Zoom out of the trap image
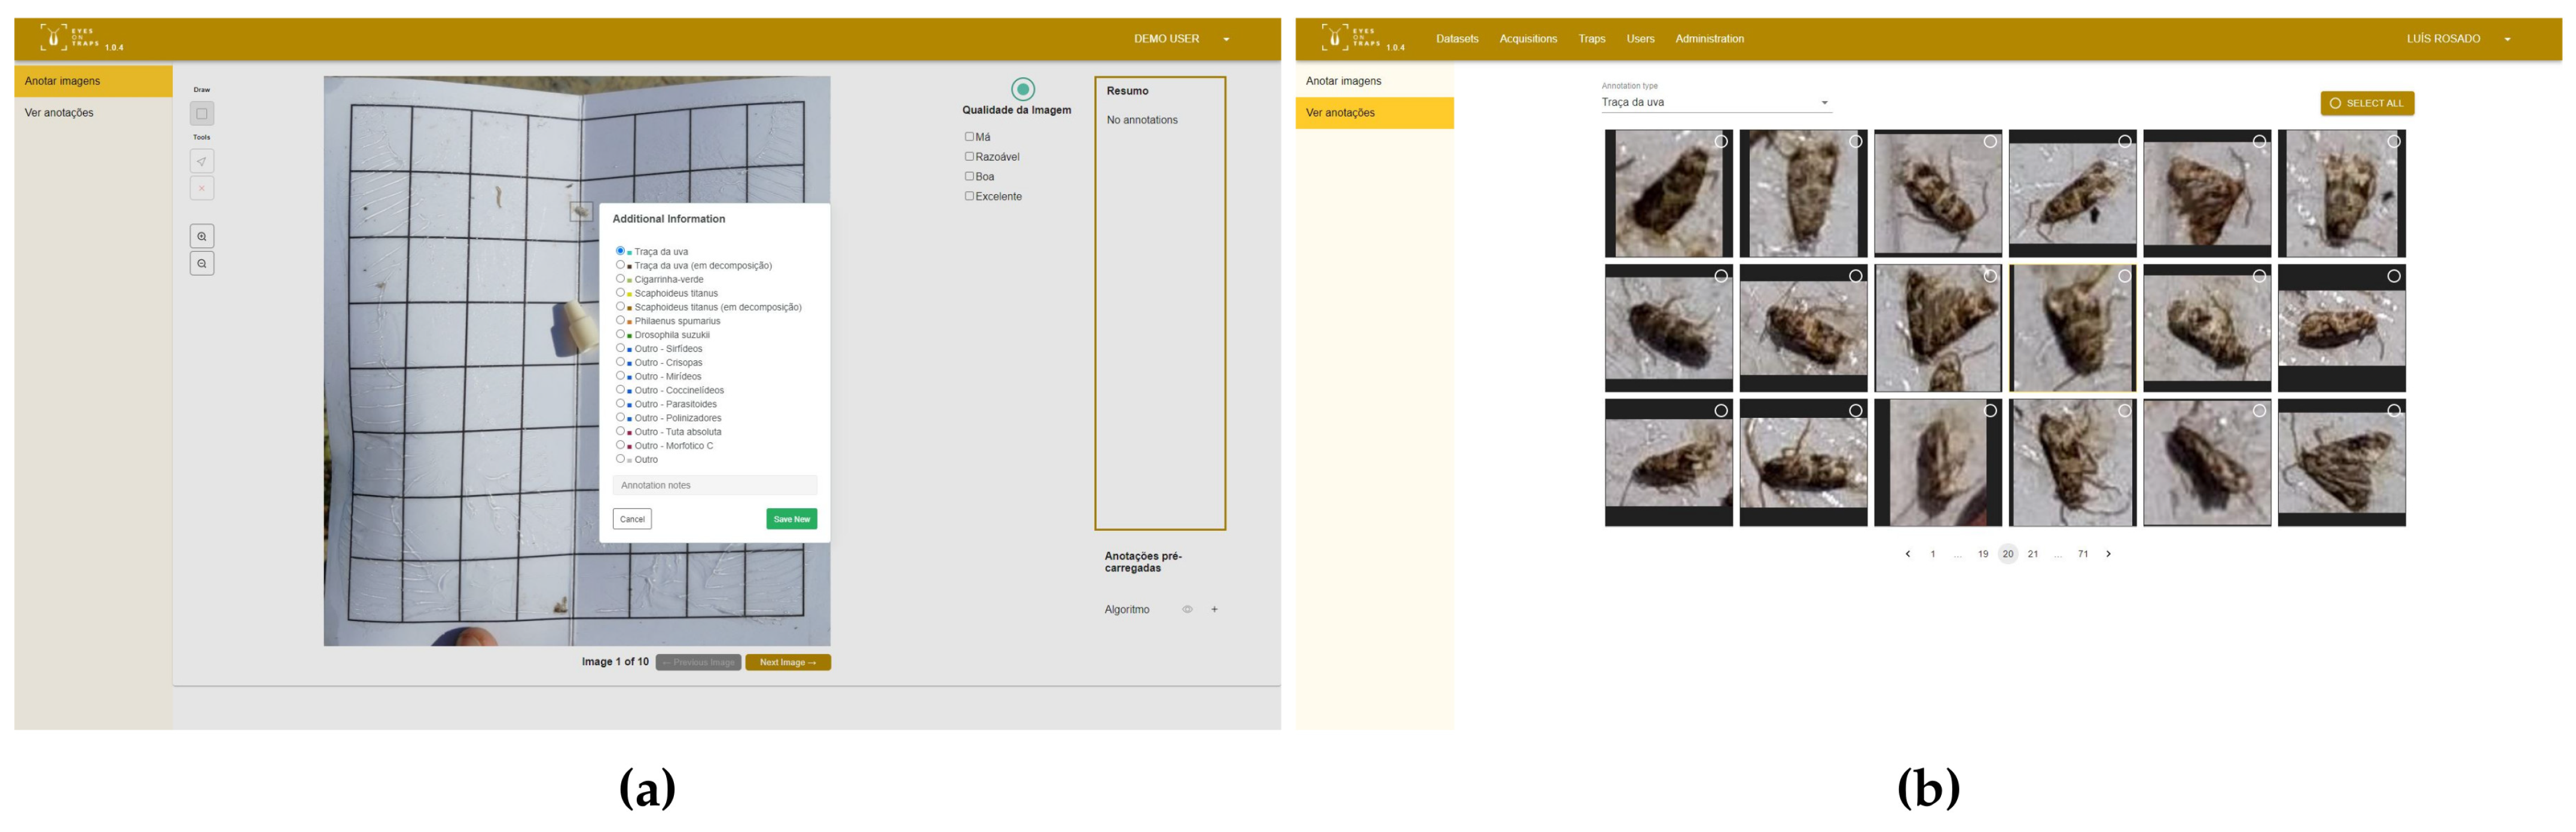This screenshot has height=832, width=2576. [202, 263]
